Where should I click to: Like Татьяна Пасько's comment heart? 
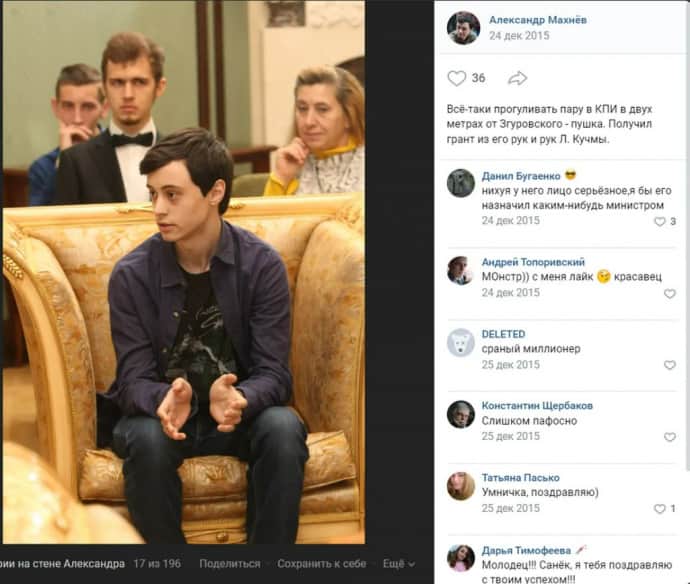(x=660, y=509)
